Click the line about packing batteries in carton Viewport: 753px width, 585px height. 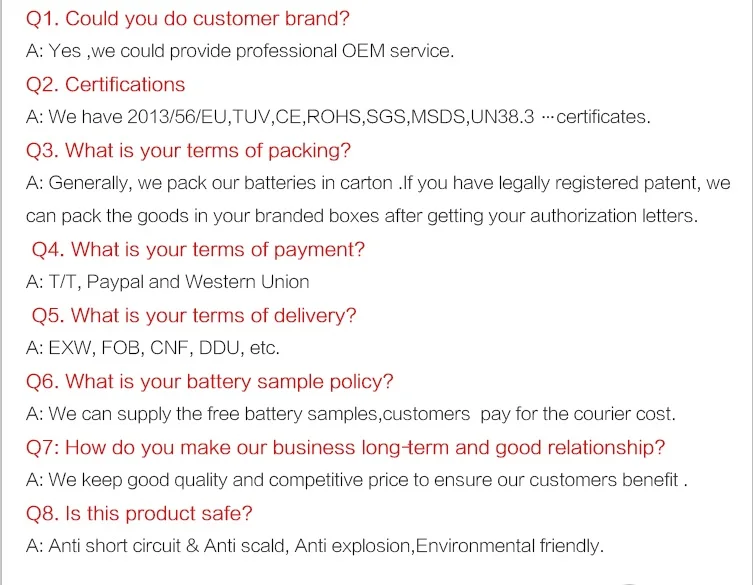point(378,183)
